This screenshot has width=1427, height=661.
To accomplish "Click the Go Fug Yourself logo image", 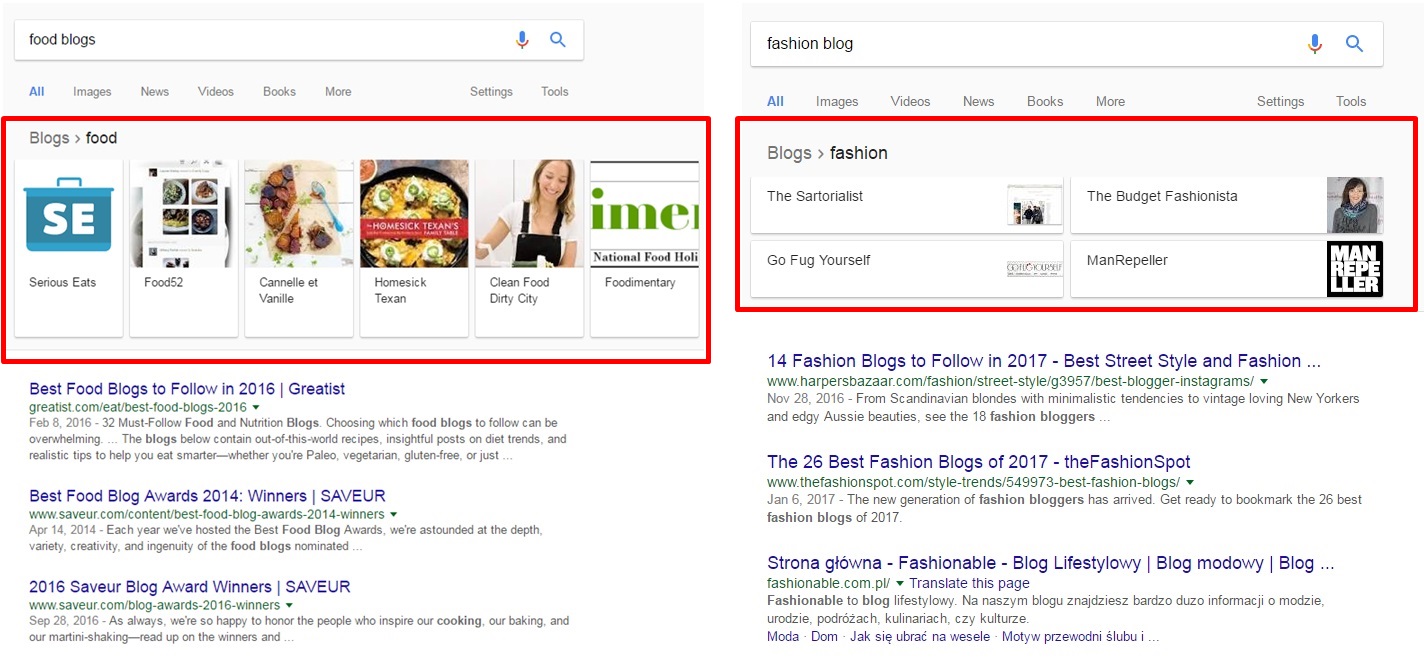I will [x=1035, y=269].
